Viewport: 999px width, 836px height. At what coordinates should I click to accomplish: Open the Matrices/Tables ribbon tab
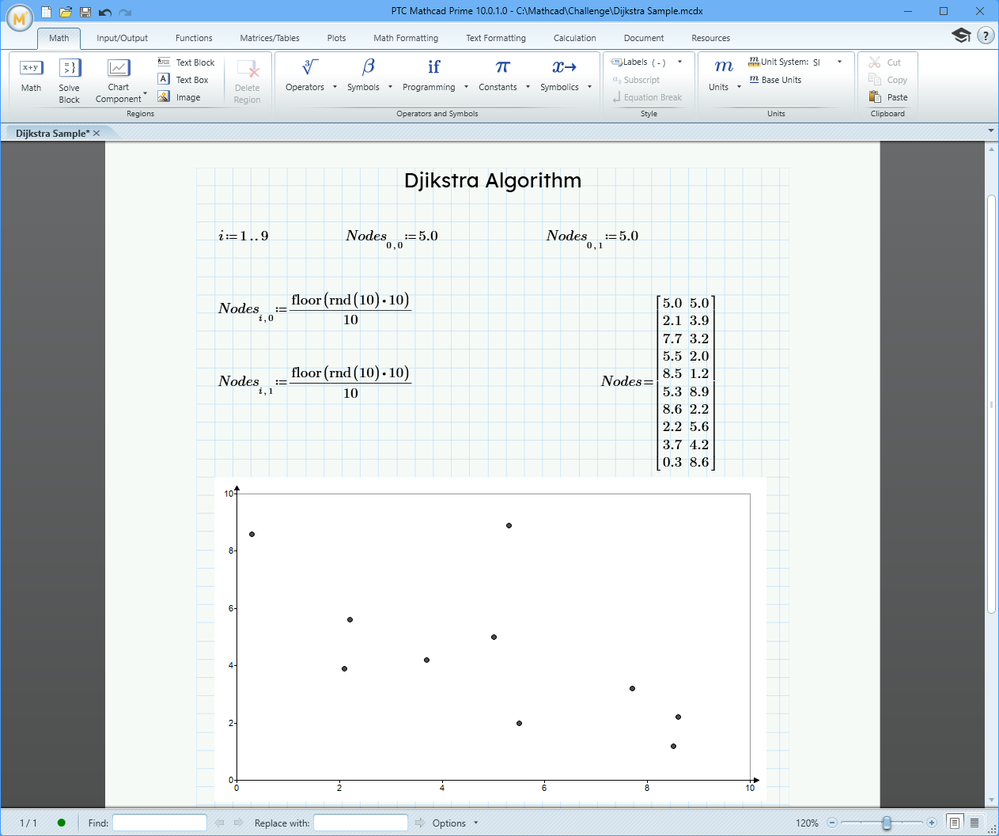[270, 38]
